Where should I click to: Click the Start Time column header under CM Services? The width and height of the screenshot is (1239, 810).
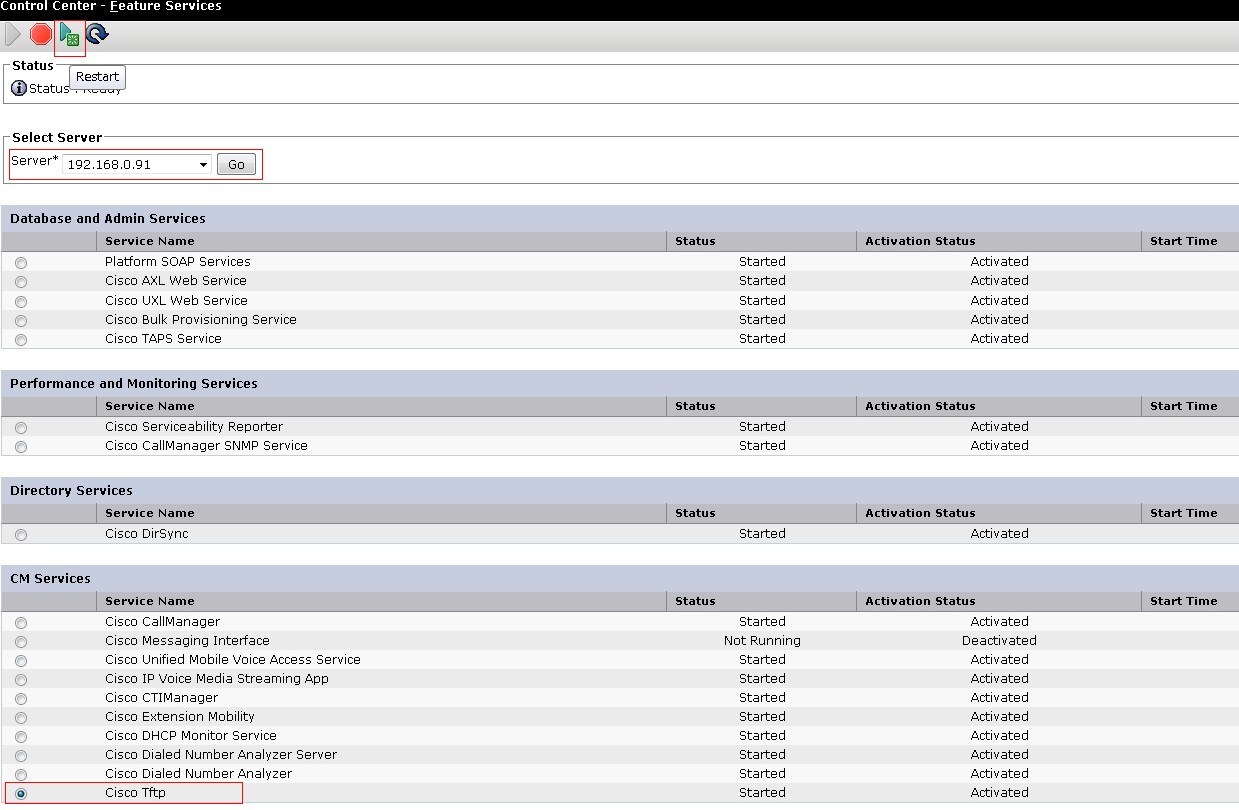coord(1184,601)
